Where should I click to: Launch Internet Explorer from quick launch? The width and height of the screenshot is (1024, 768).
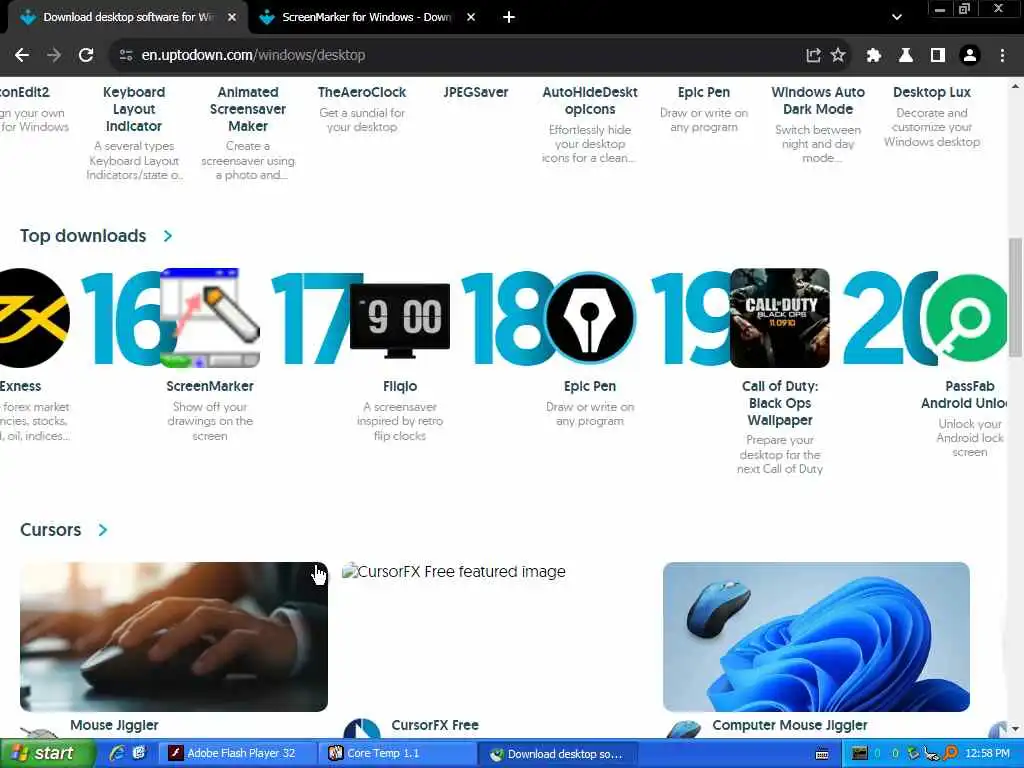tap(118, 754)
